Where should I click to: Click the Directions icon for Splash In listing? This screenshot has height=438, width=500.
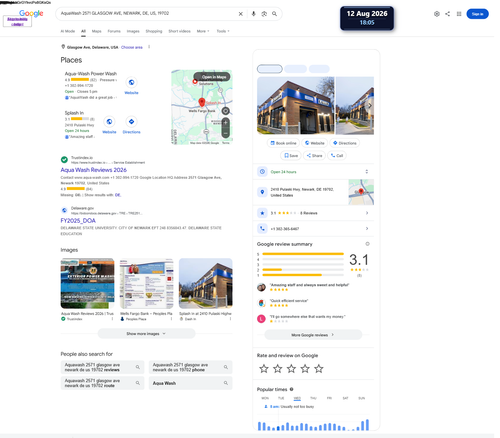pos(131,122)
